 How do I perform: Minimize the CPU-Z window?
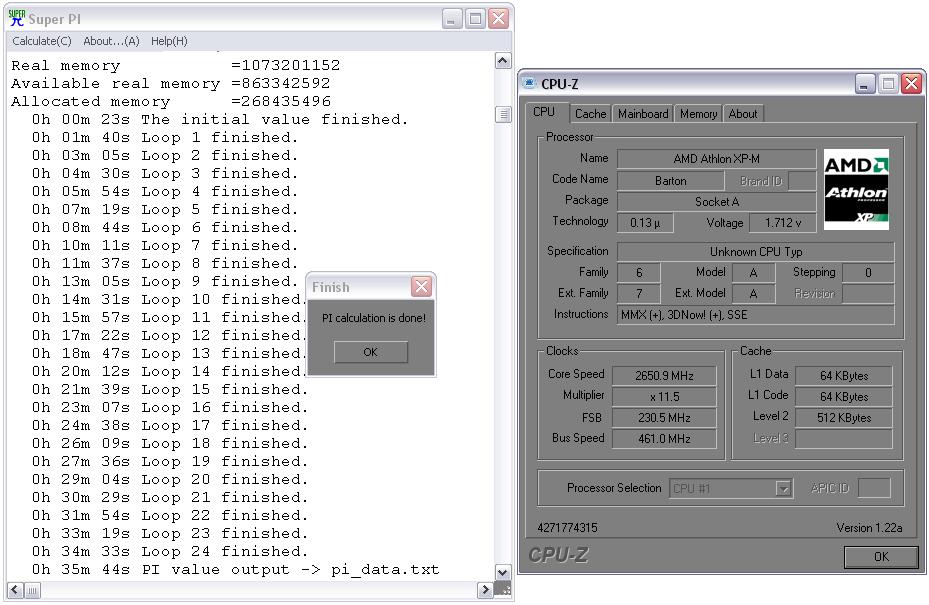coord(865,84)
